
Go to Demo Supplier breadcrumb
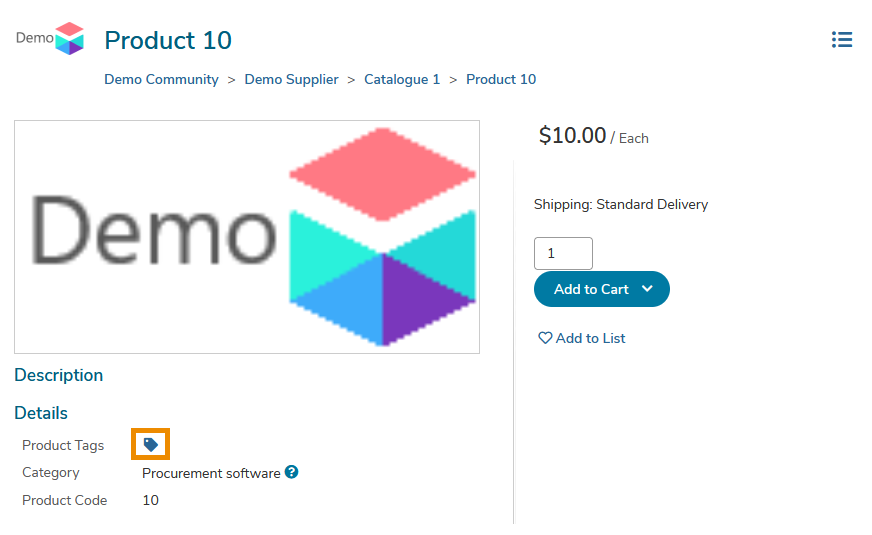point(291,80)
